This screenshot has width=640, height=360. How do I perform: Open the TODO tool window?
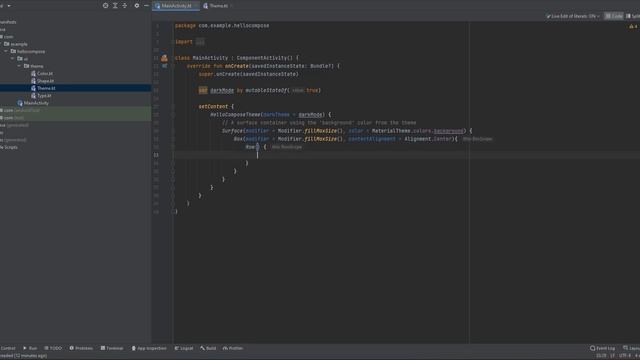pos(53,348)
